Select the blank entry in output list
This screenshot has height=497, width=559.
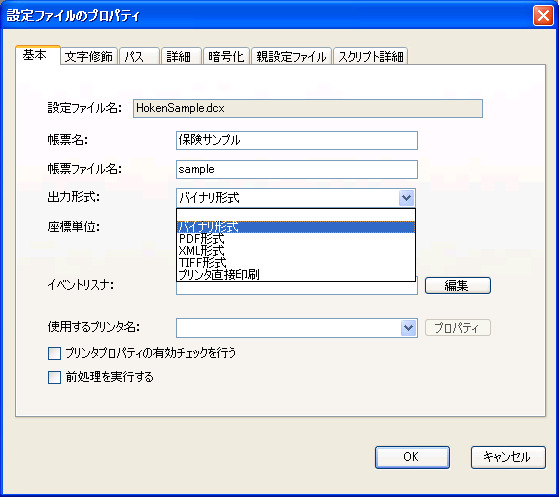(x=296, y=215)
